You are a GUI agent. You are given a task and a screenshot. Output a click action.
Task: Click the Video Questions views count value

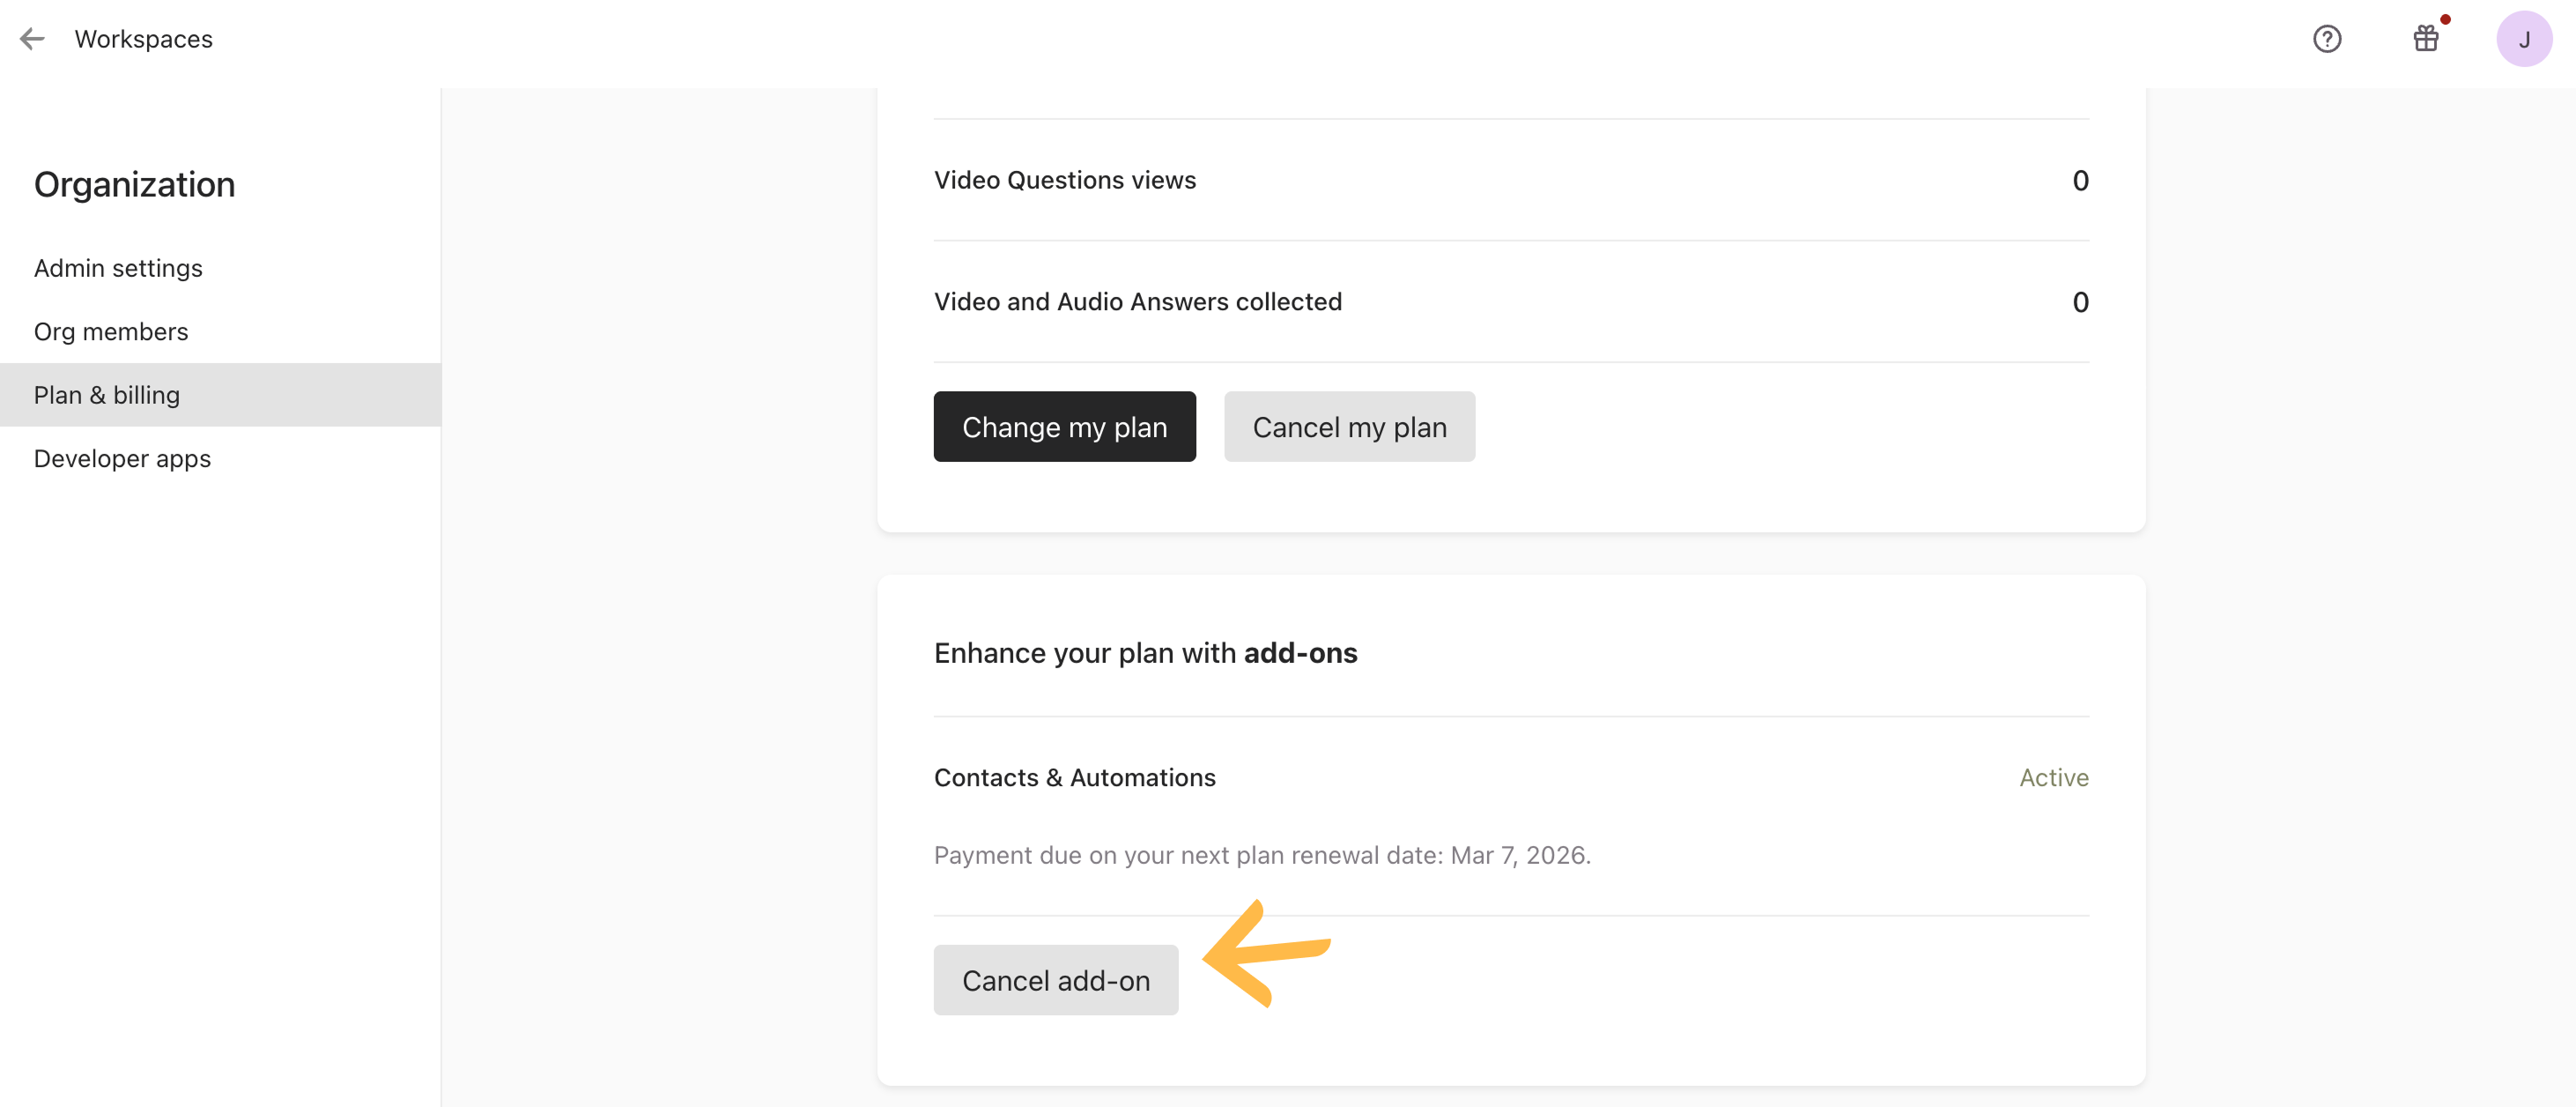click(x=2079, y=180)
